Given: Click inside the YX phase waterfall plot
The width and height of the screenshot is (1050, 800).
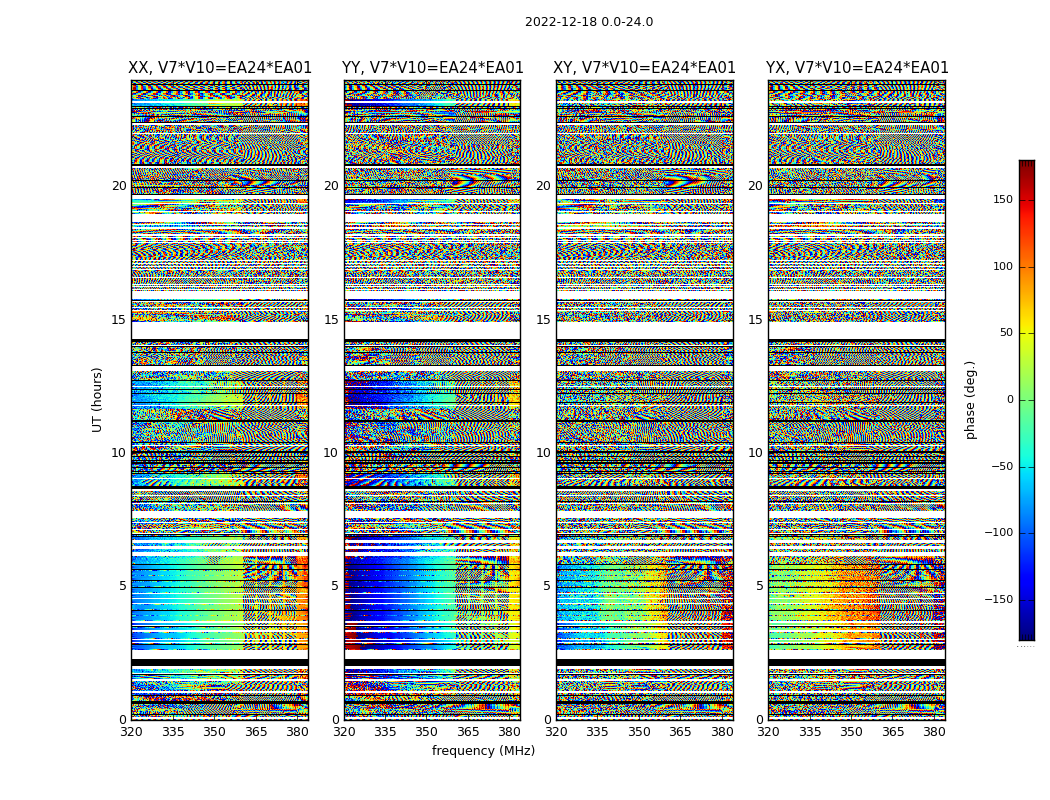Looking at the screenshot, I should click(857, 400).
